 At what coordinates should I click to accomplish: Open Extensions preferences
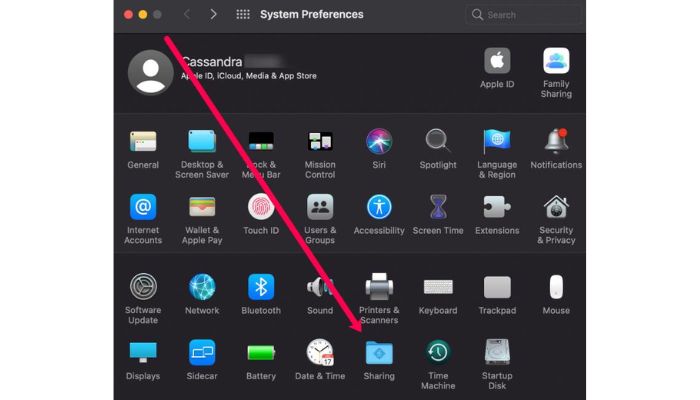[x=497, y=207]
